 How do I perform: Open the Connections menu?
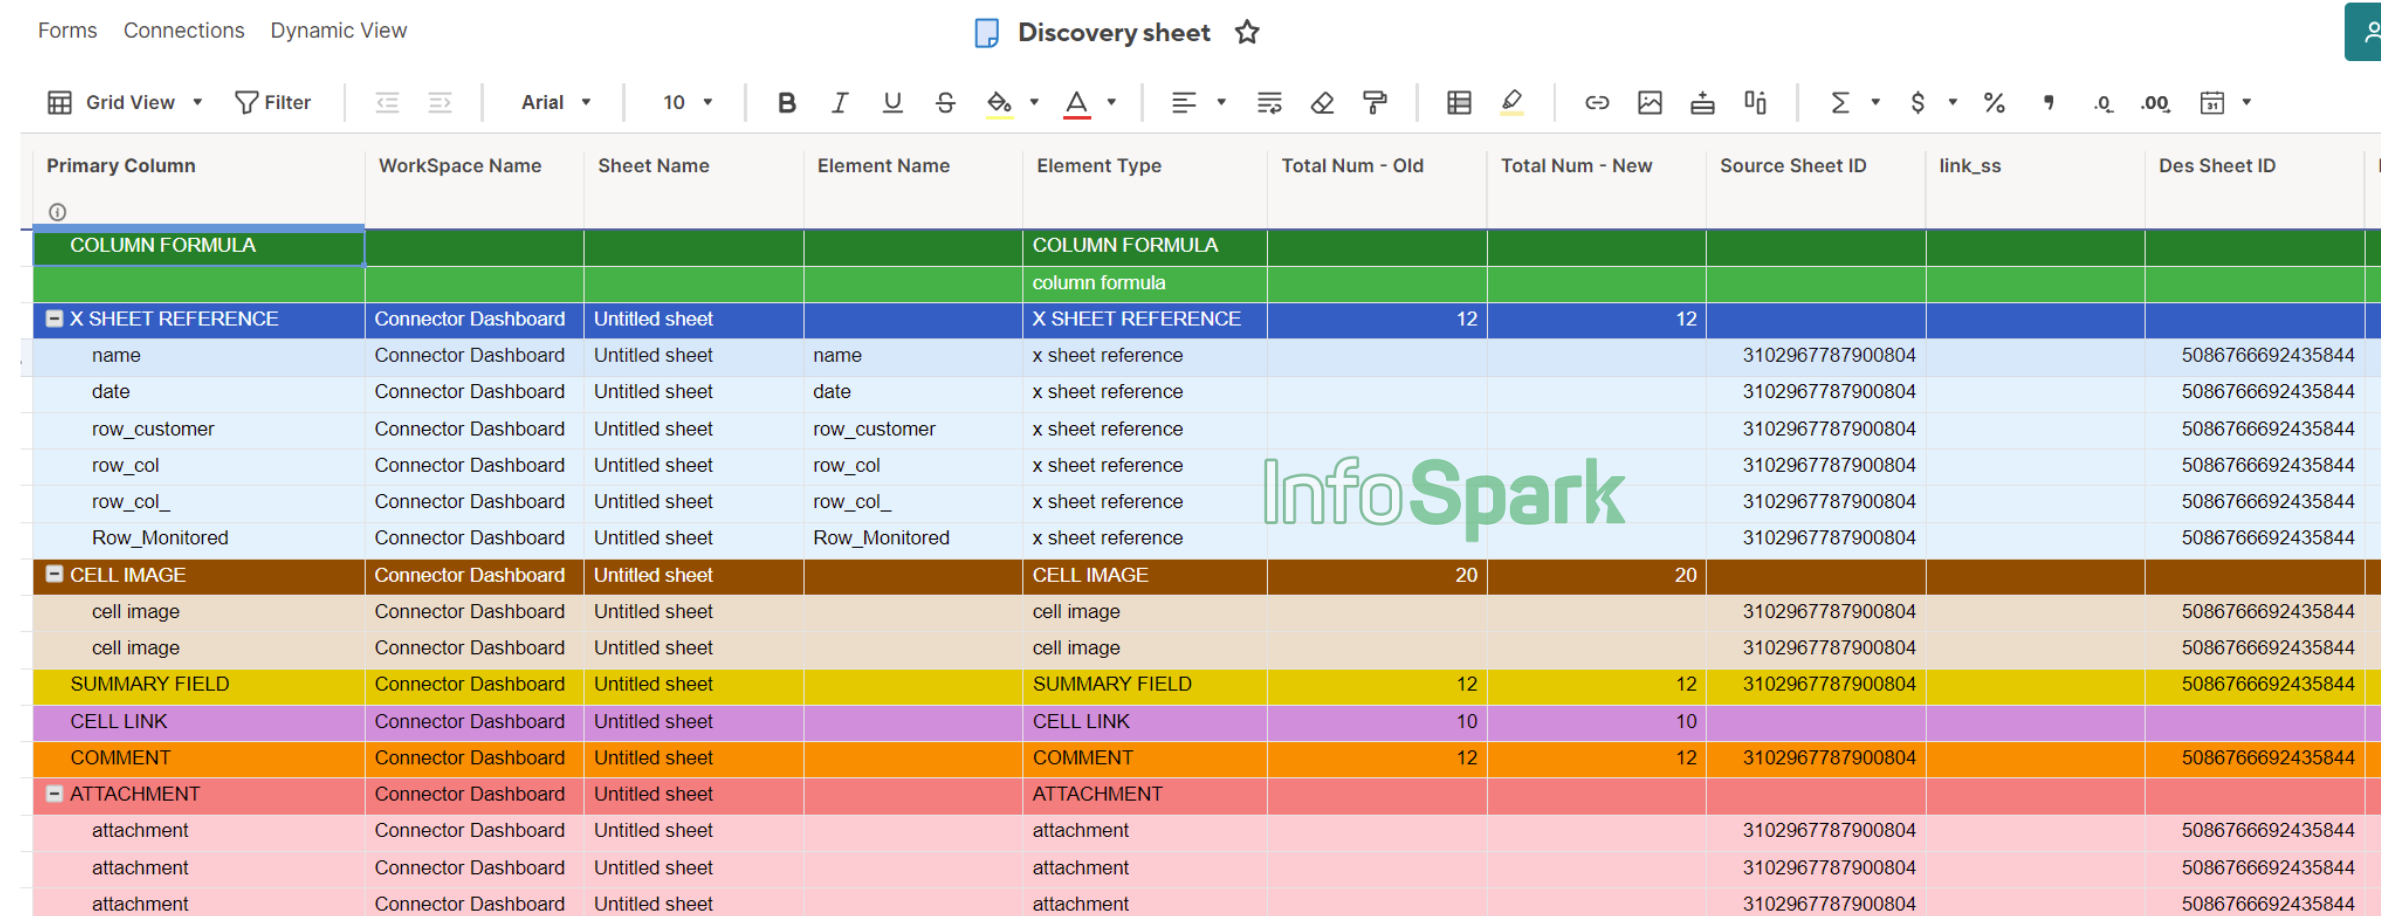click(x=184, y=31)
